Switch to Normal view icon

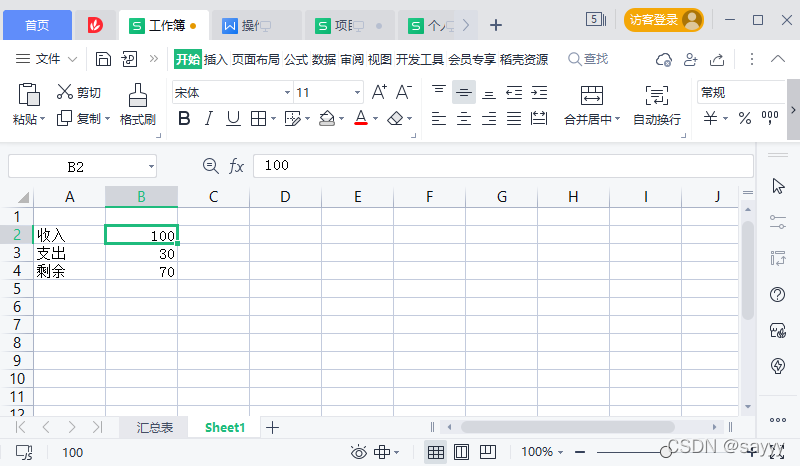(x=435, y=452)
